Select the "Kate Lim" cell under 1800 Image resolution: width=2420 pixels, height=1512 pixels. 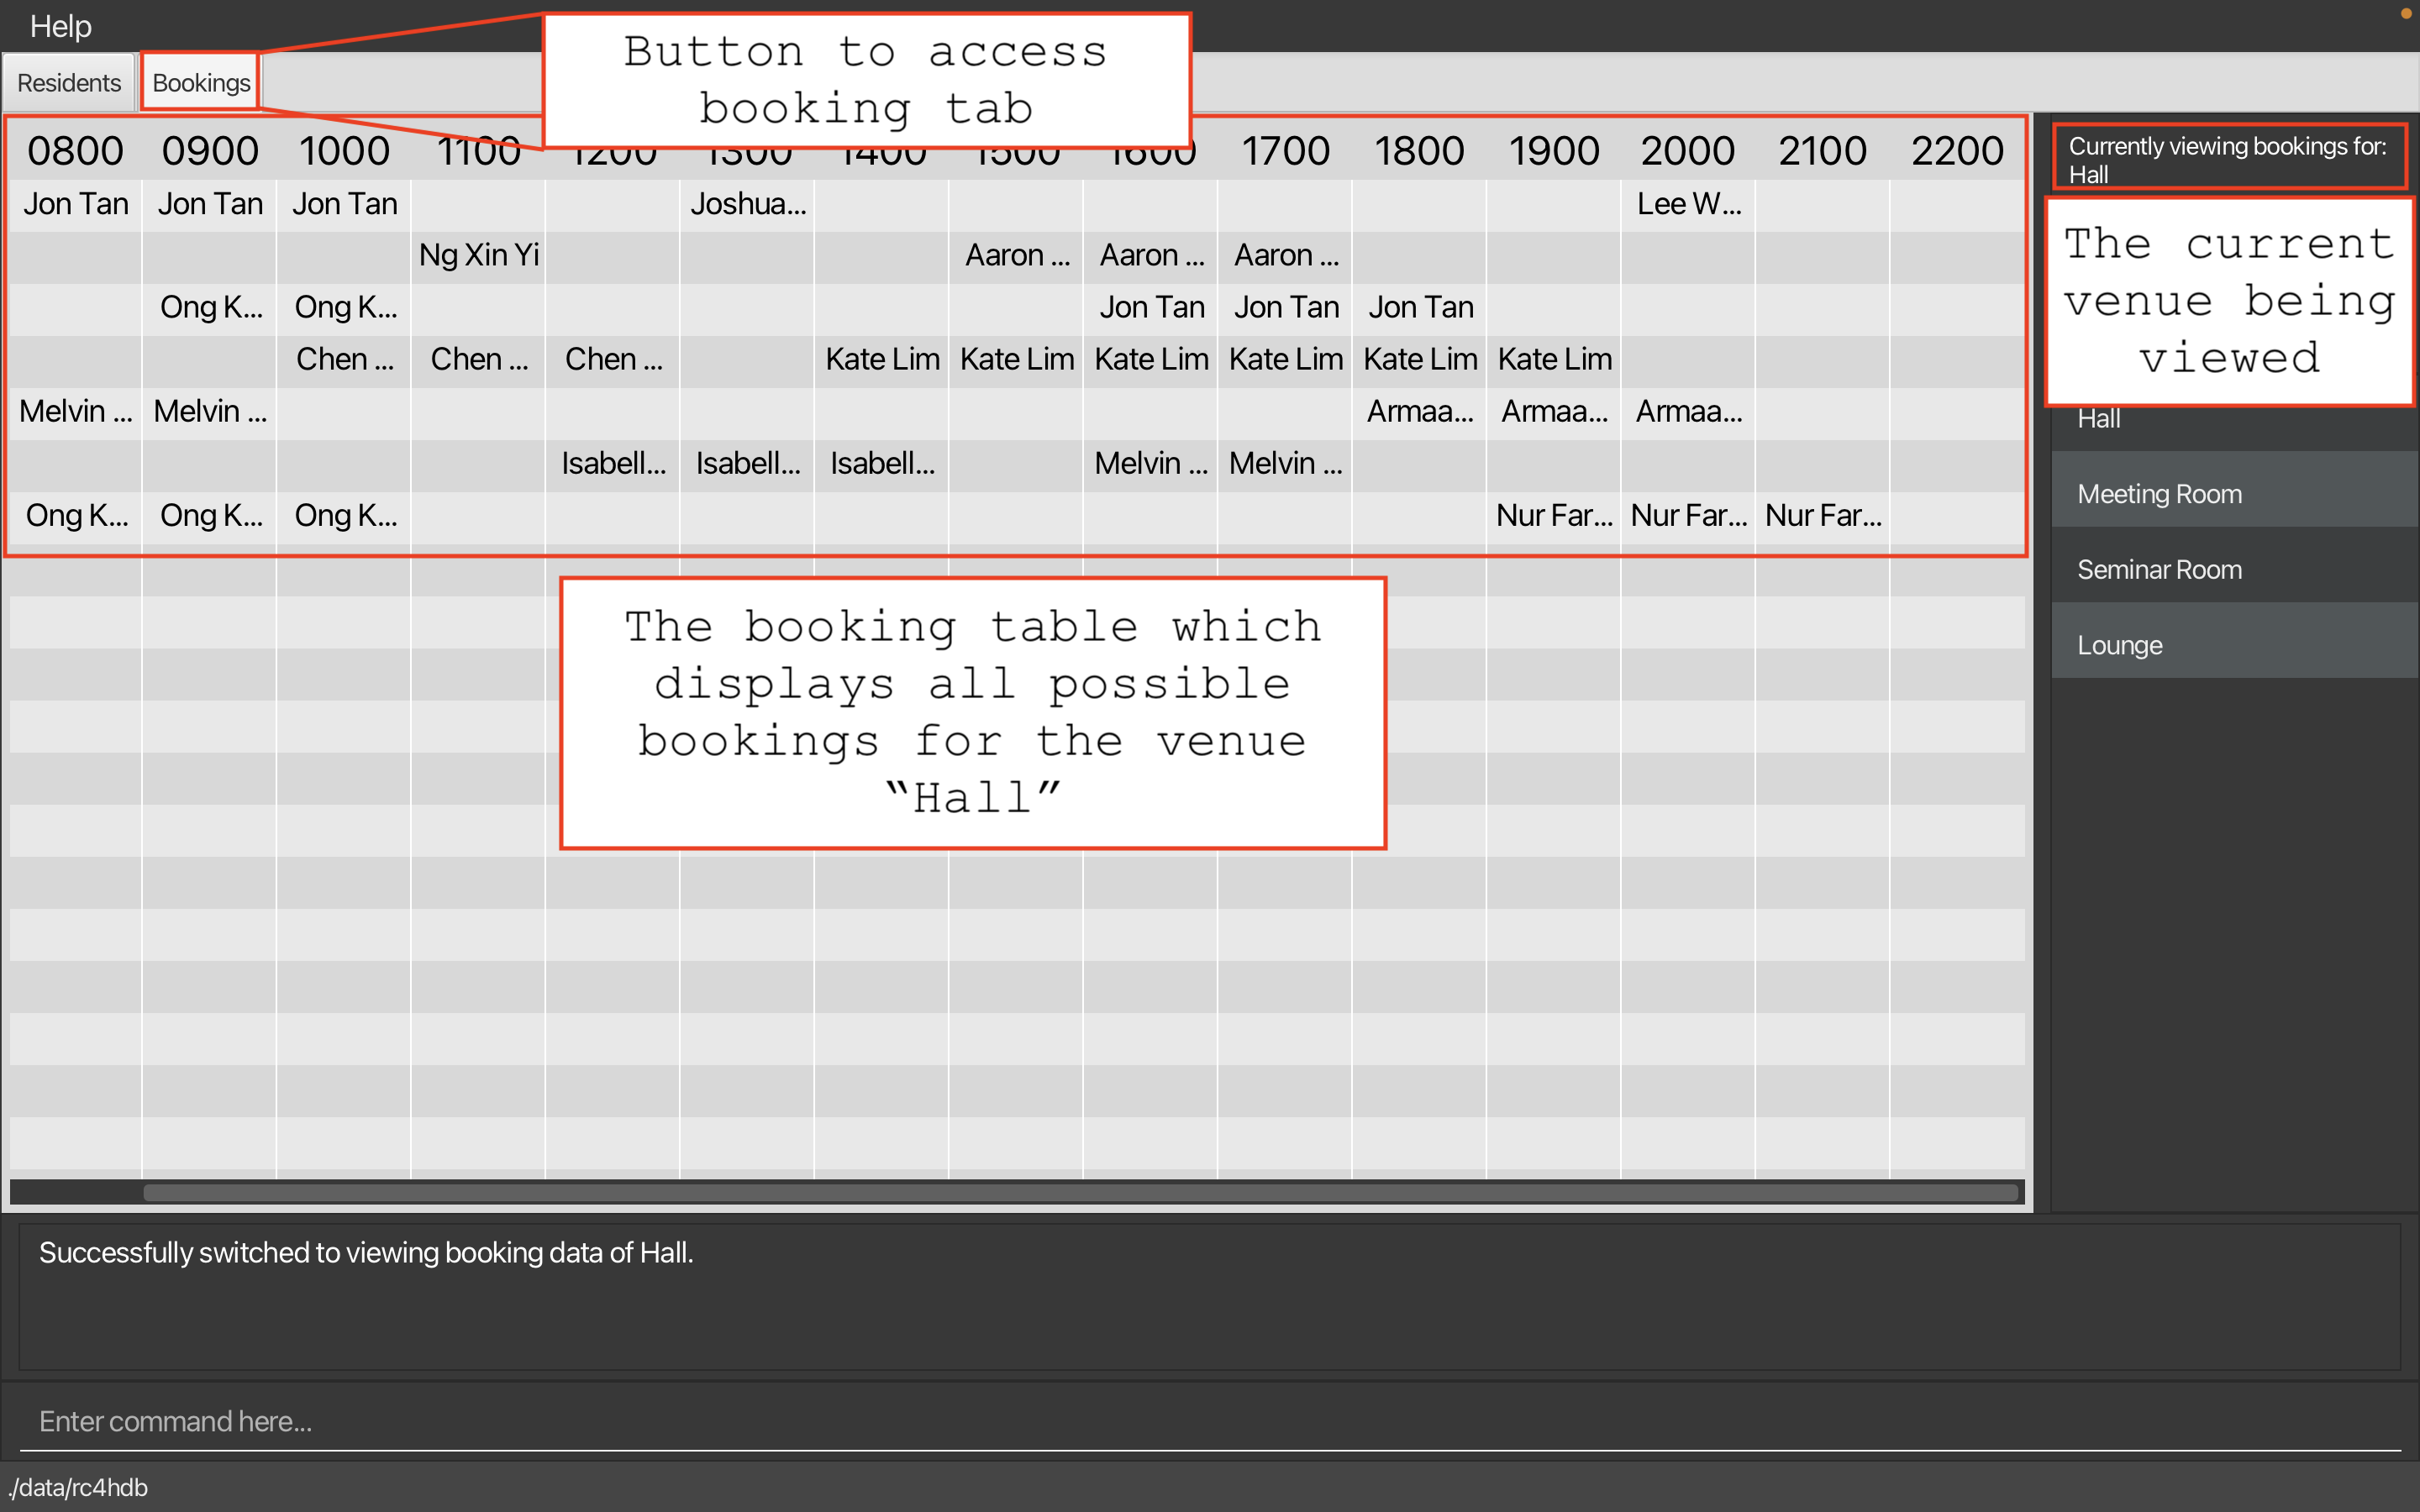click(1420, 360)
